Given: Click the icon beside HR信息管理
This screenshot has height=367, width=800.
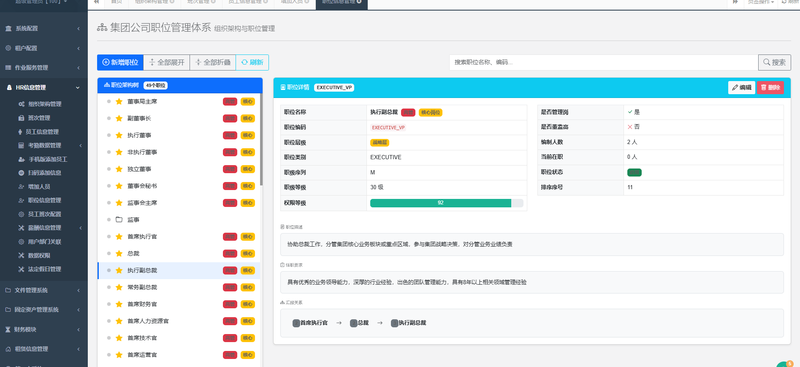Looking at the screenshot, I should [x=9, y=88].
